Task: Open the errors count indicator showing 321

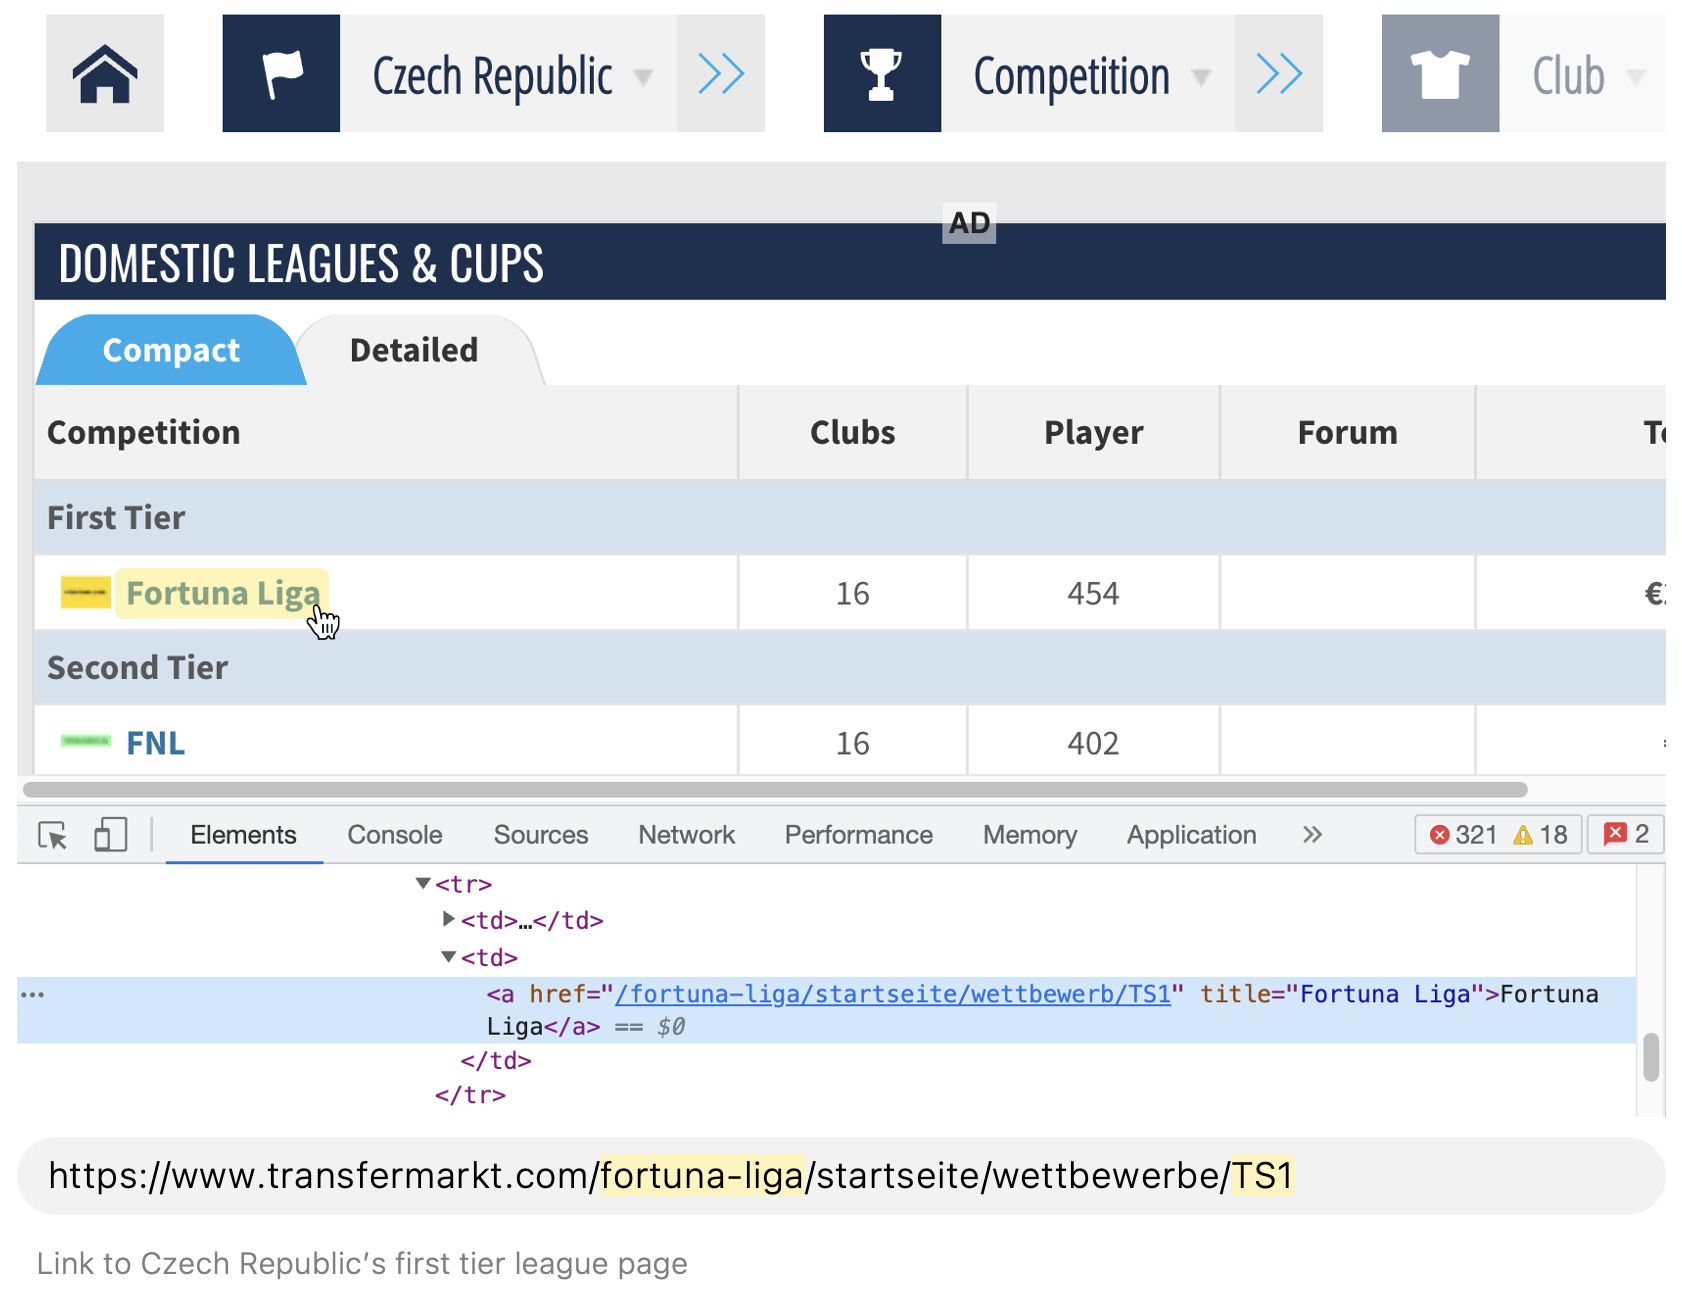Action: (x=1464, y=835)
